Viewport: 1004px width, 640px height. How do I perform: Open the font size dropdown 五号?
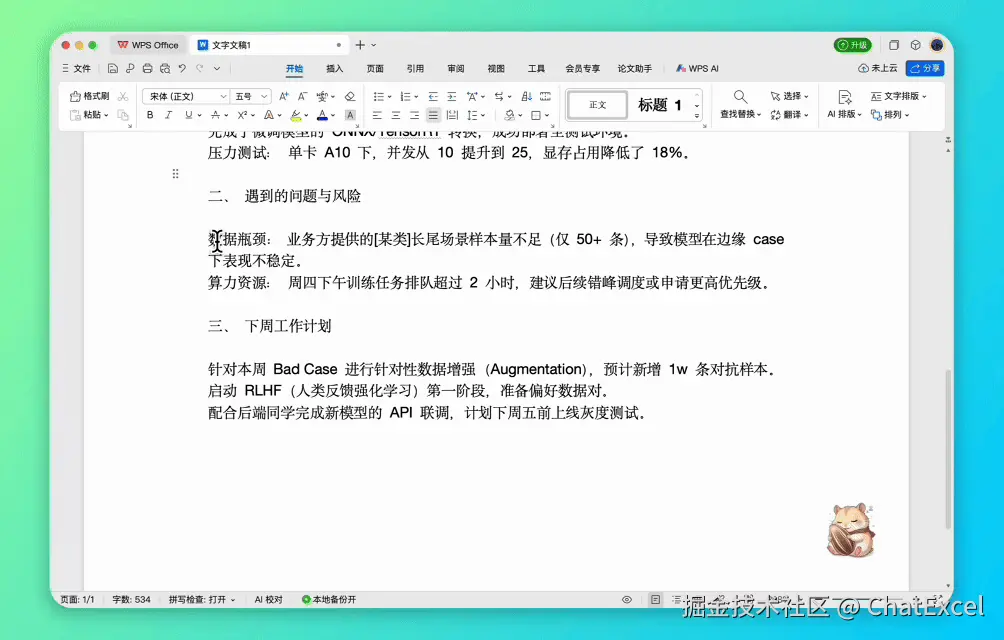247,96
